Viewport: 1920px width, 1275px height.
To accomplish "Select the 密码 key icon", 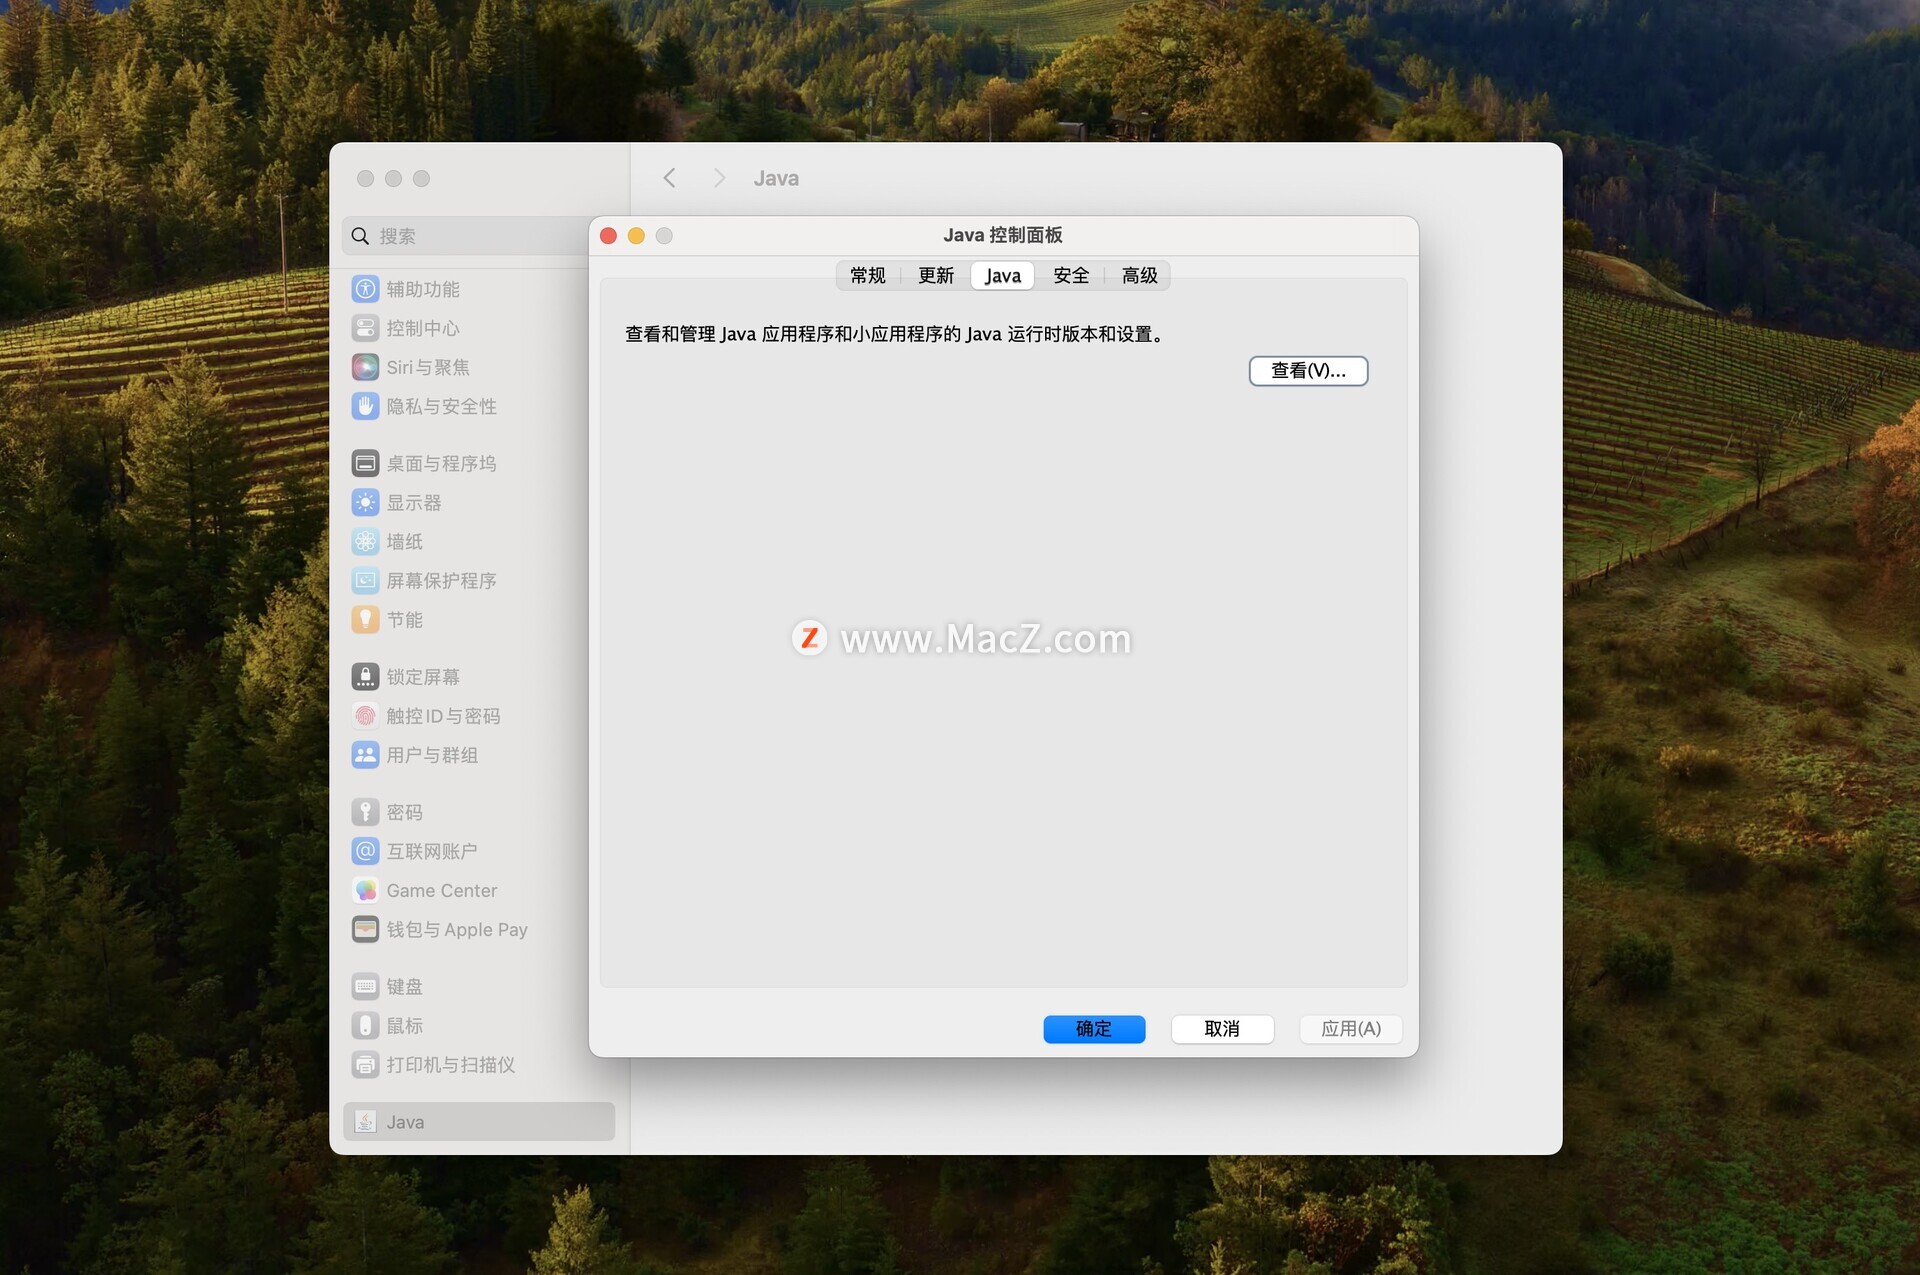I will click(x=365, y=812).
